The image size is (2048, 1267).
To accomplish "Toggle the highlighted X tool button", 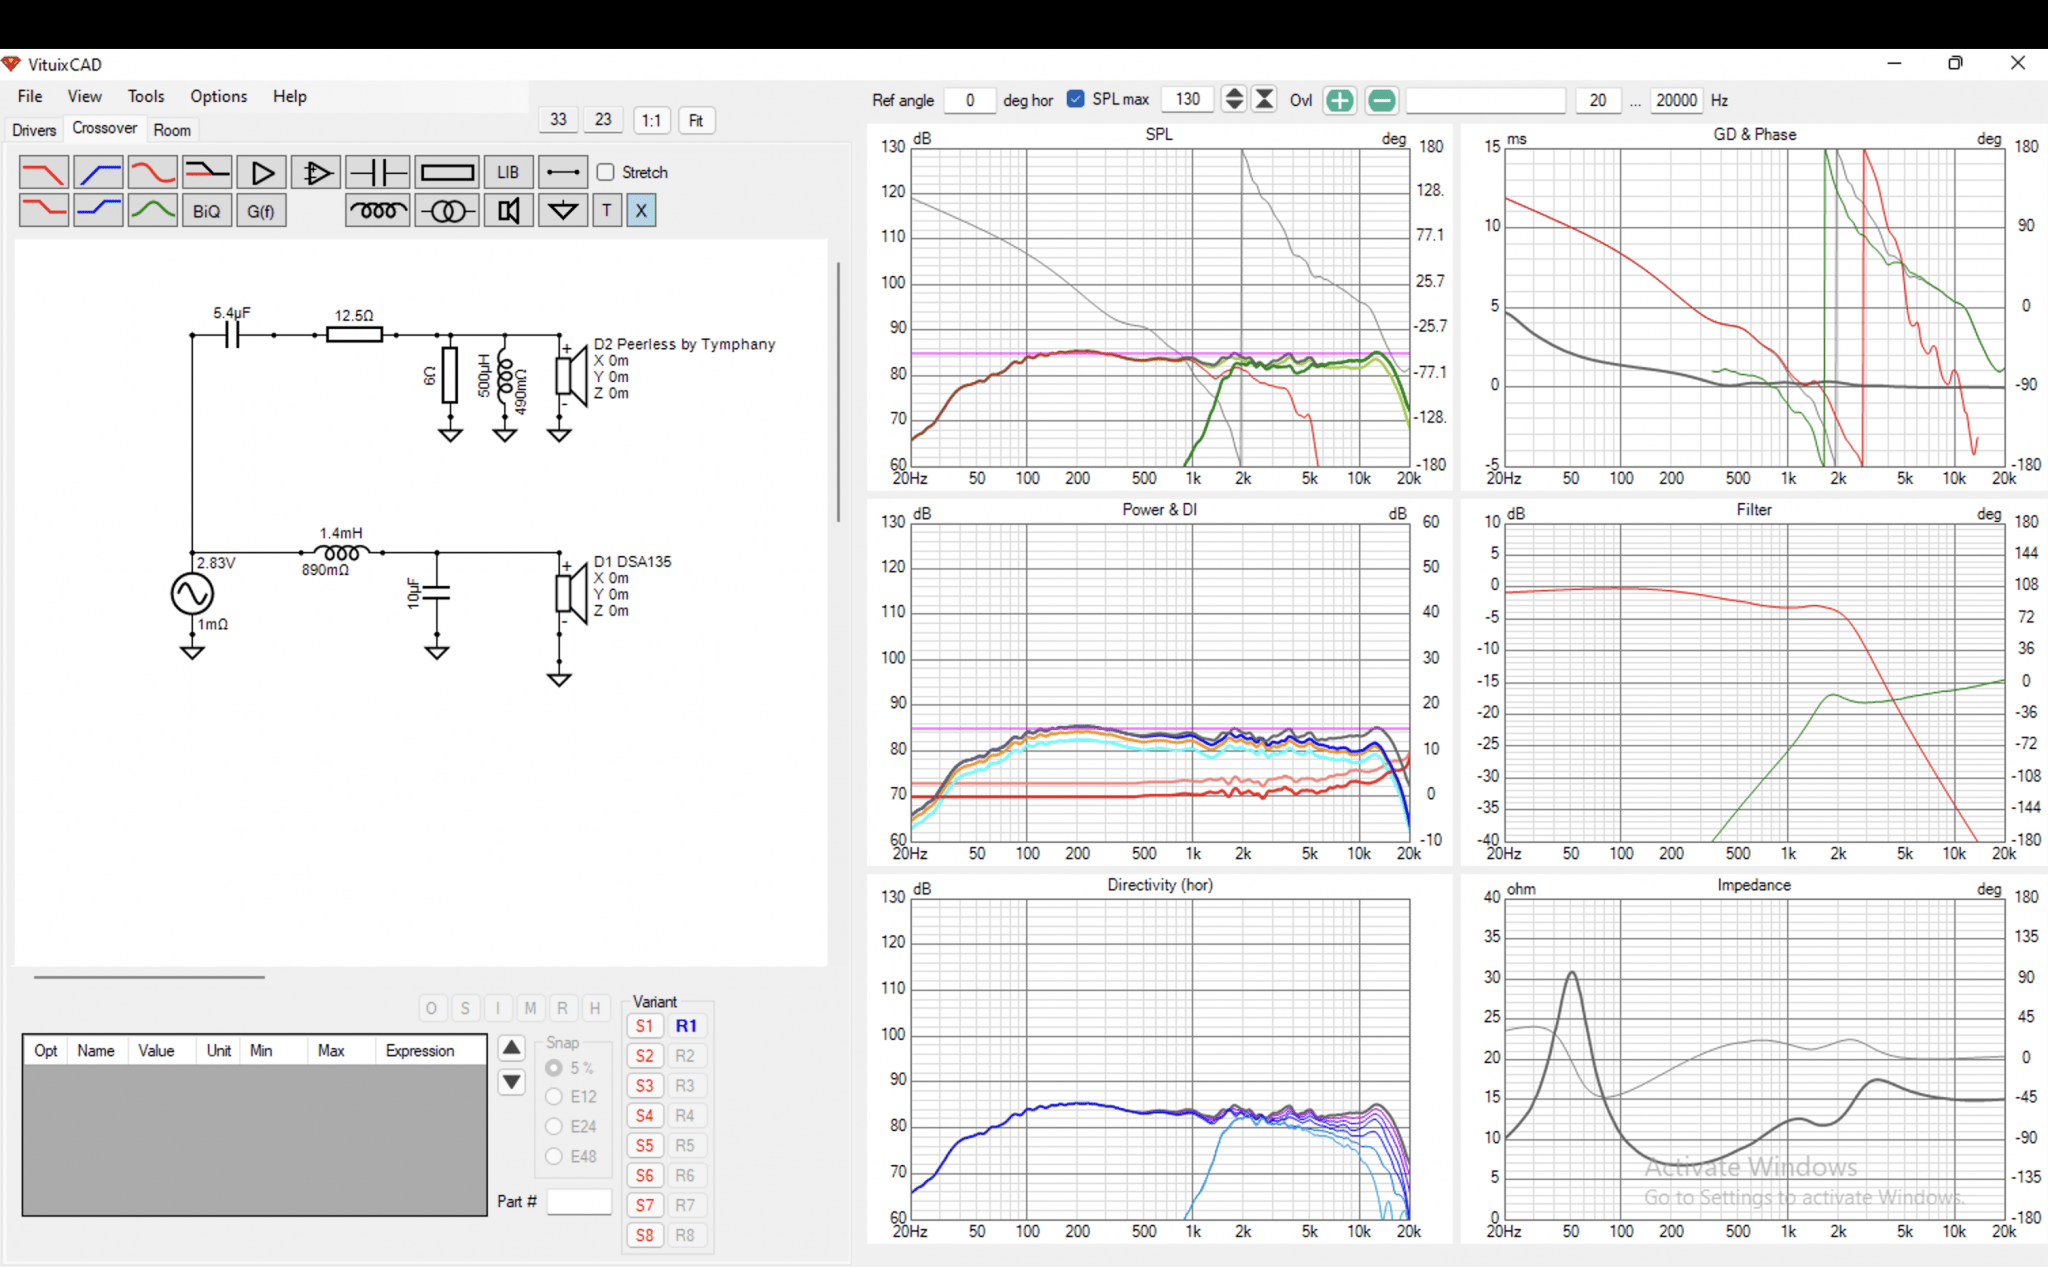I will pos(641,211).
